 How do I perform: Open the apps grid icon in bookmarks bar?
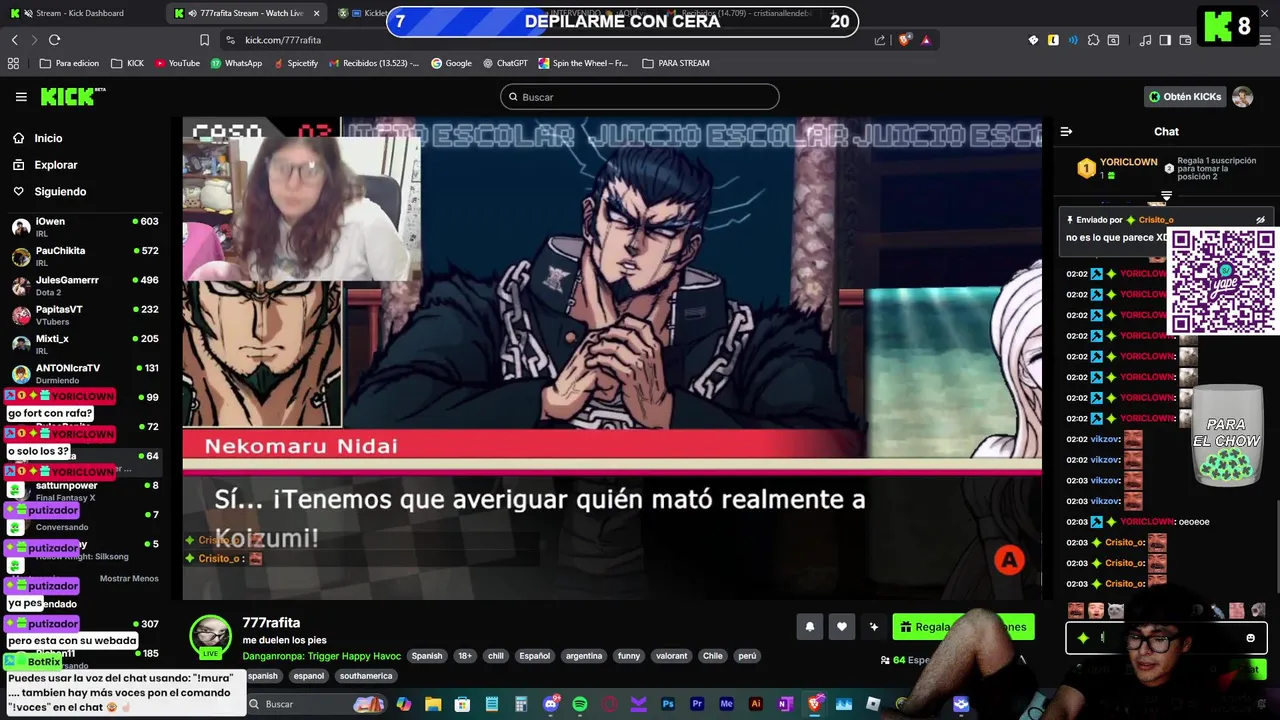point(13,63)
